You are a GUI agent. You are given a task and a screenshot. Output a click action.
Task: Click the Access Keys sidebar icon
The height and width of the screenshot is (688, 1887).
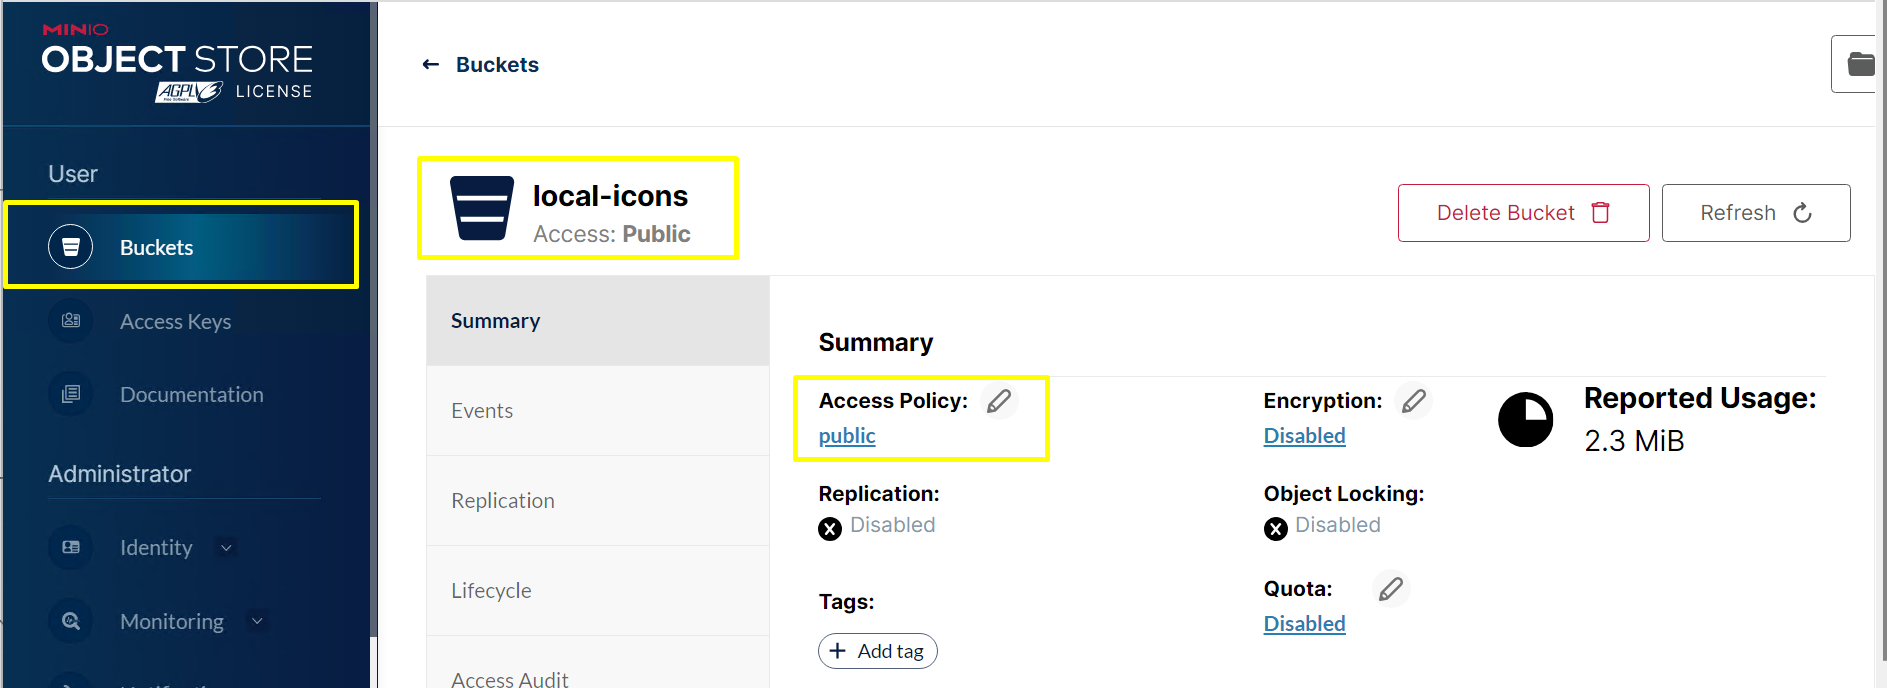coord(71,321)
